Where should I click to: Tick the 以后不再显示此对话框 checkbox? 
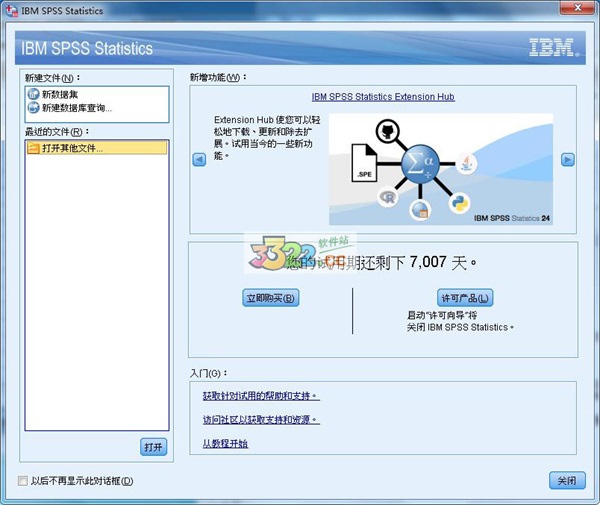(23, 481)
